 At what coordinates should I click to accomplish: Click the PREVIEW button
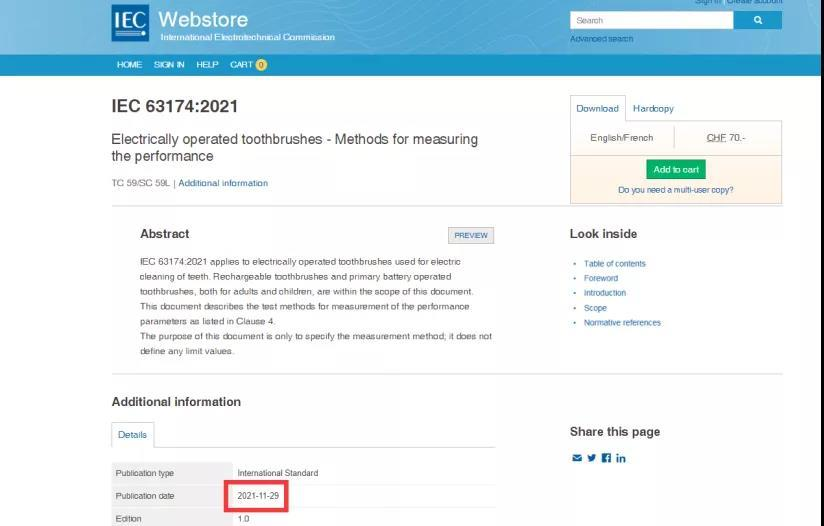471,235
